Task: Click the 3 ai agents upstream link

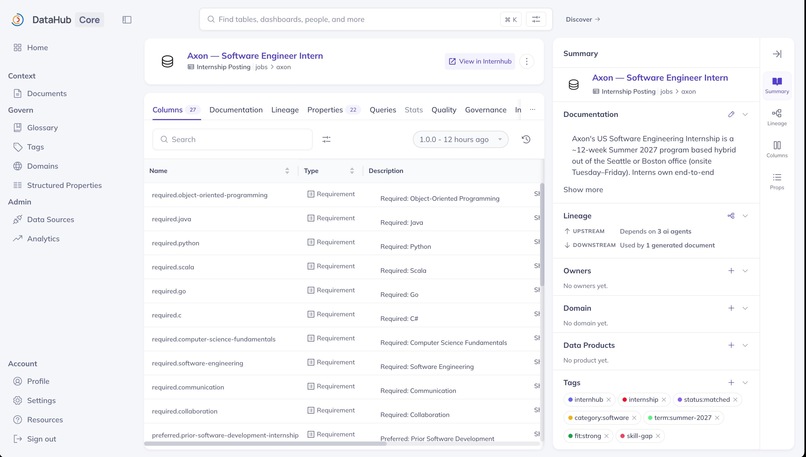Action: (x=673, y=231)
